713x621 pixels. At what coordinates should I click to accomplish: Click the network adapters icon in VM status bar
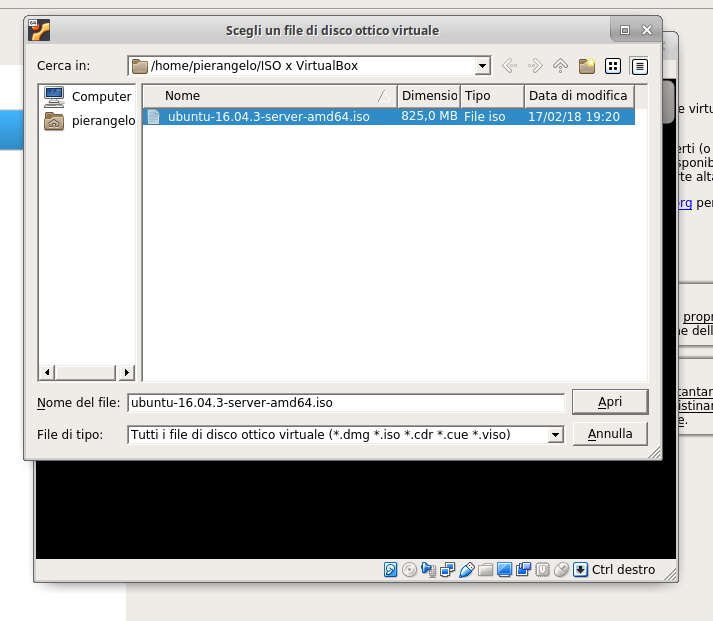coord(447,570)
